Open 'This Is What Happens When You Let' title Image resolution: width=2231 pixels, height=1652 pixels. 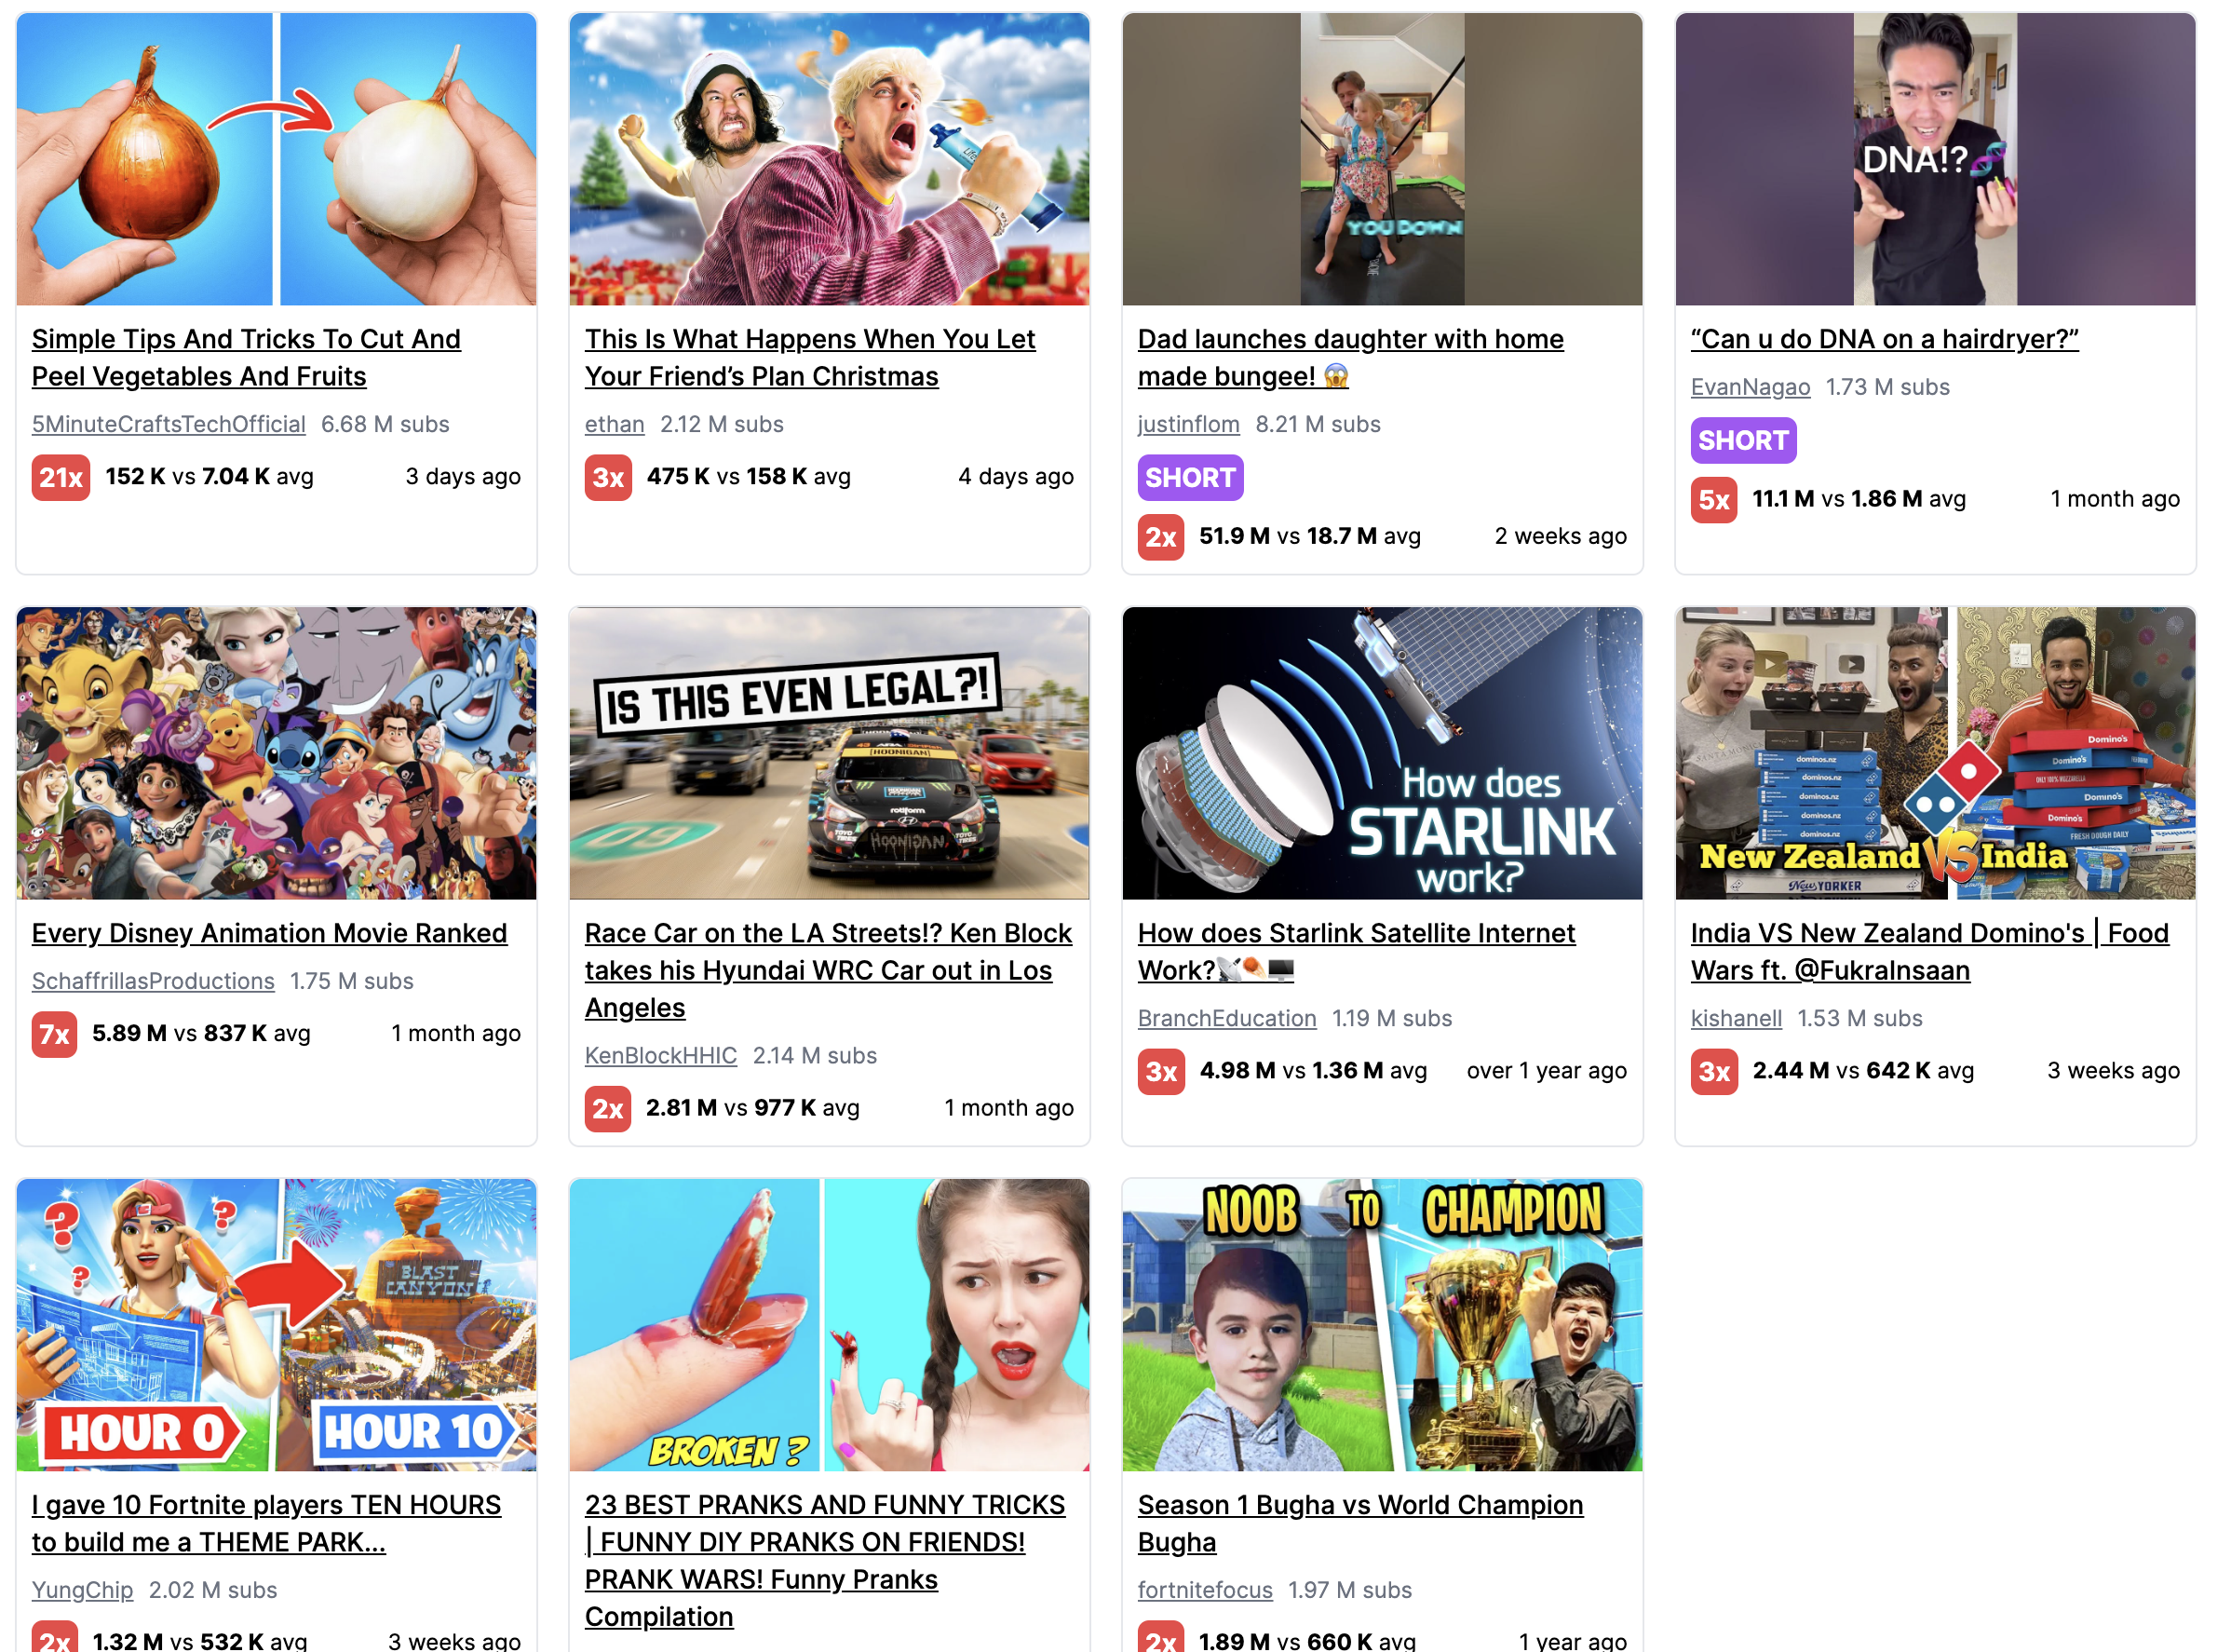[810, 358]
